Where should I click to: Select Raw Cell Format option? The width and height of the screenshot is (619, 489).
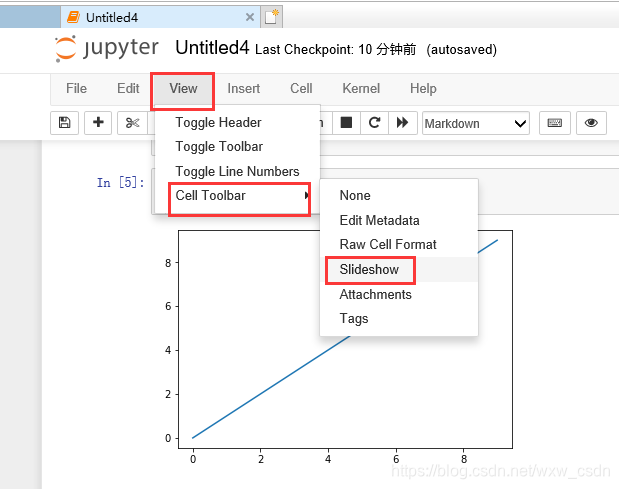pos(399,244)
